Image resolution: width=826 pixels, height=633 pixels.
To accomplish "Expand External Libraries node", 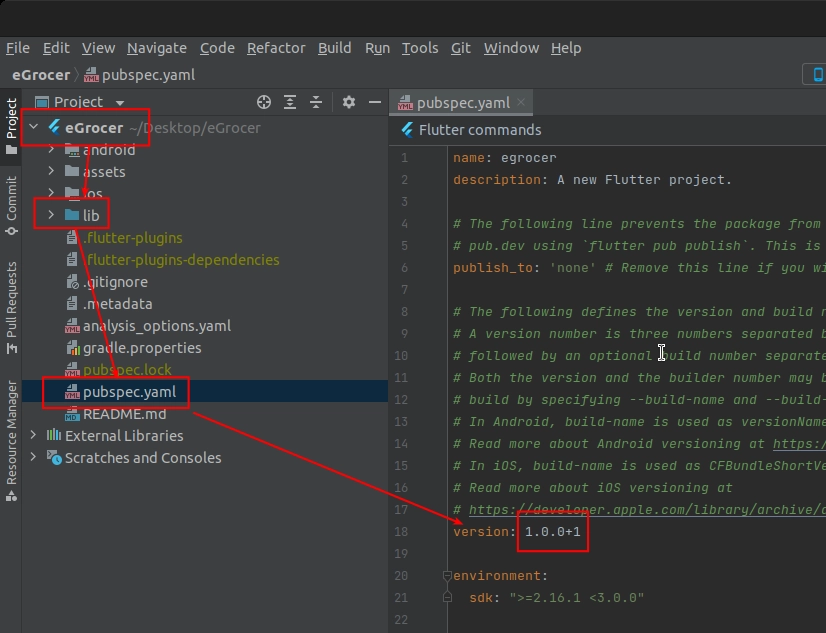I will (34, 435).
